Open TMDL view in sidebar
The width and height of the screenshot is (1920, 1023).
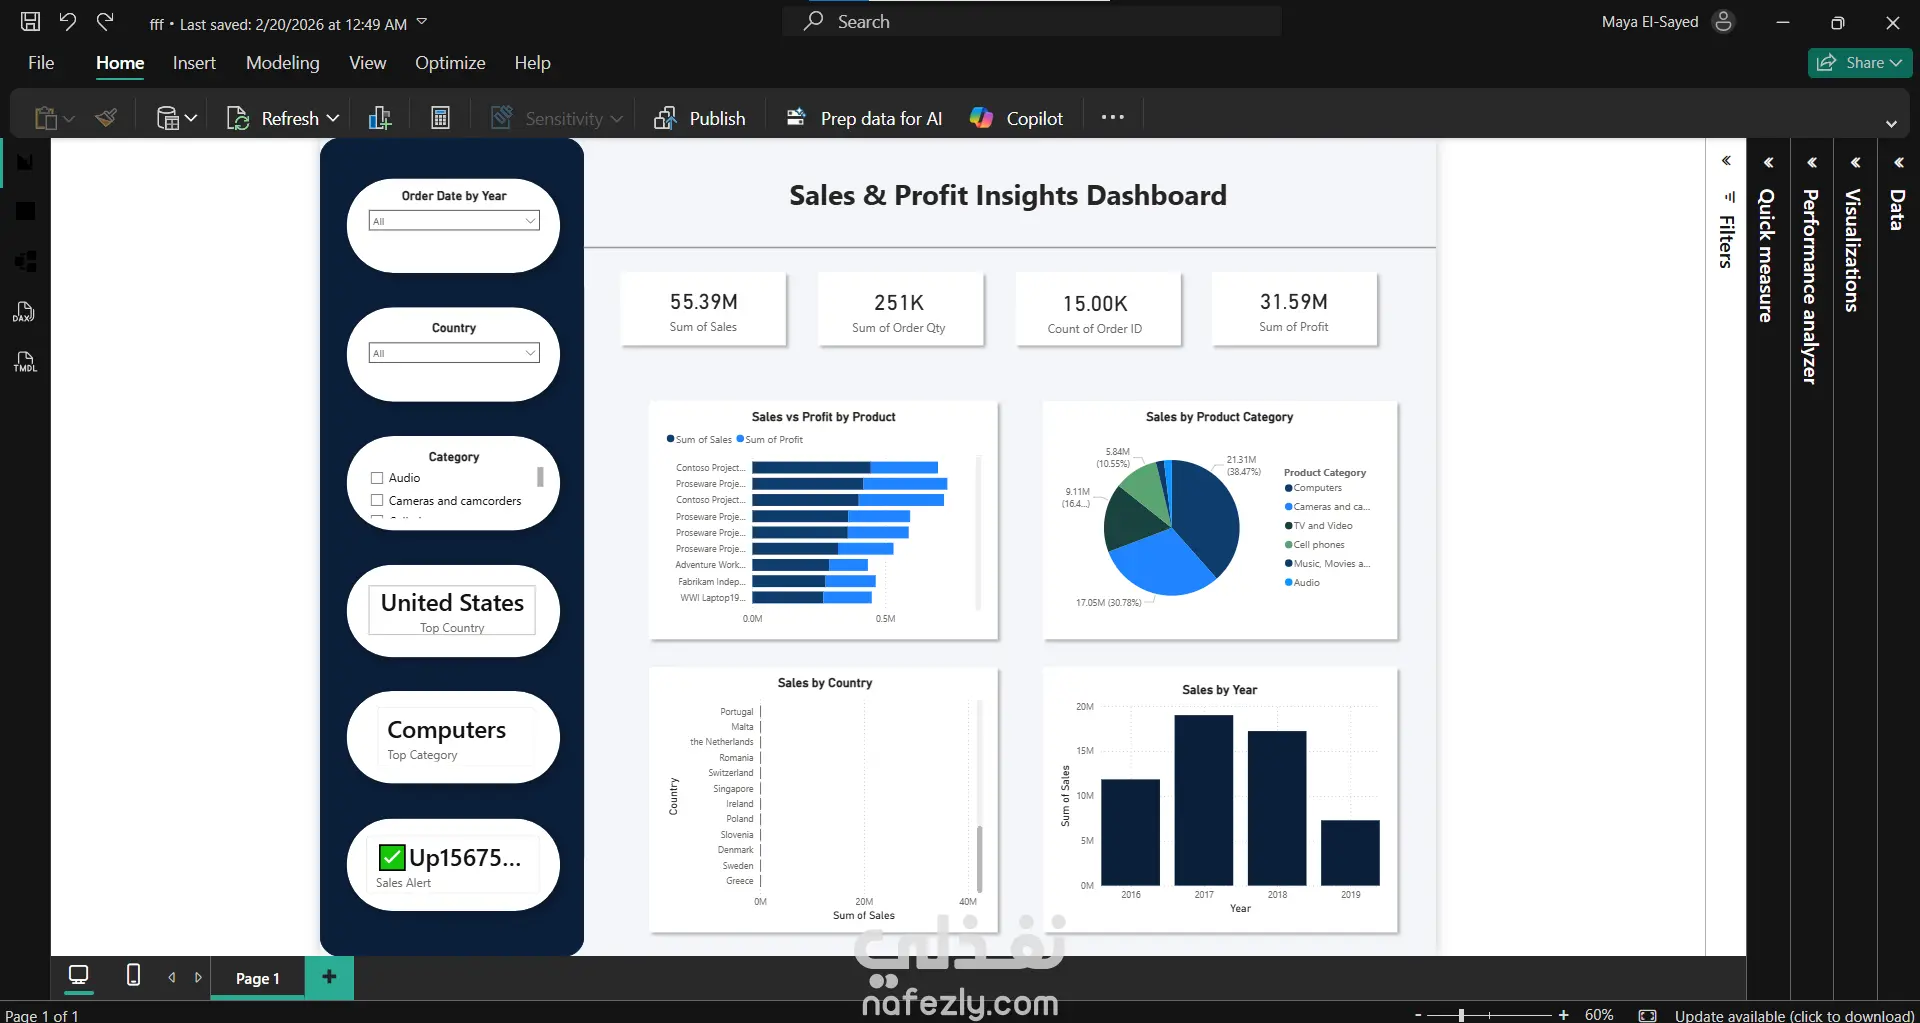click(25, 362)
